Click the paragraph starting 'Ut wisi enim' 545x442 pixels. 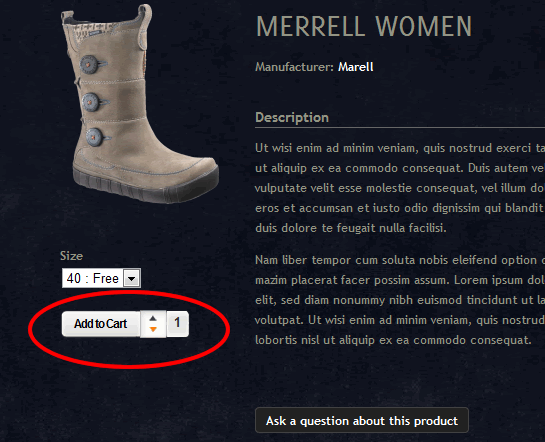(x=400, y=188)
